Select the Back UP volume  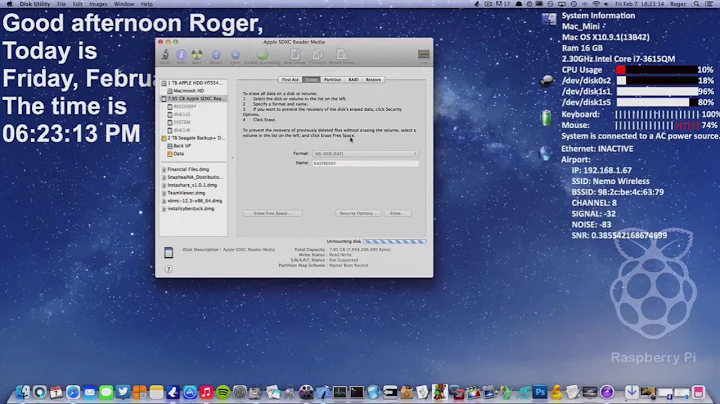(x=193, y=146)
